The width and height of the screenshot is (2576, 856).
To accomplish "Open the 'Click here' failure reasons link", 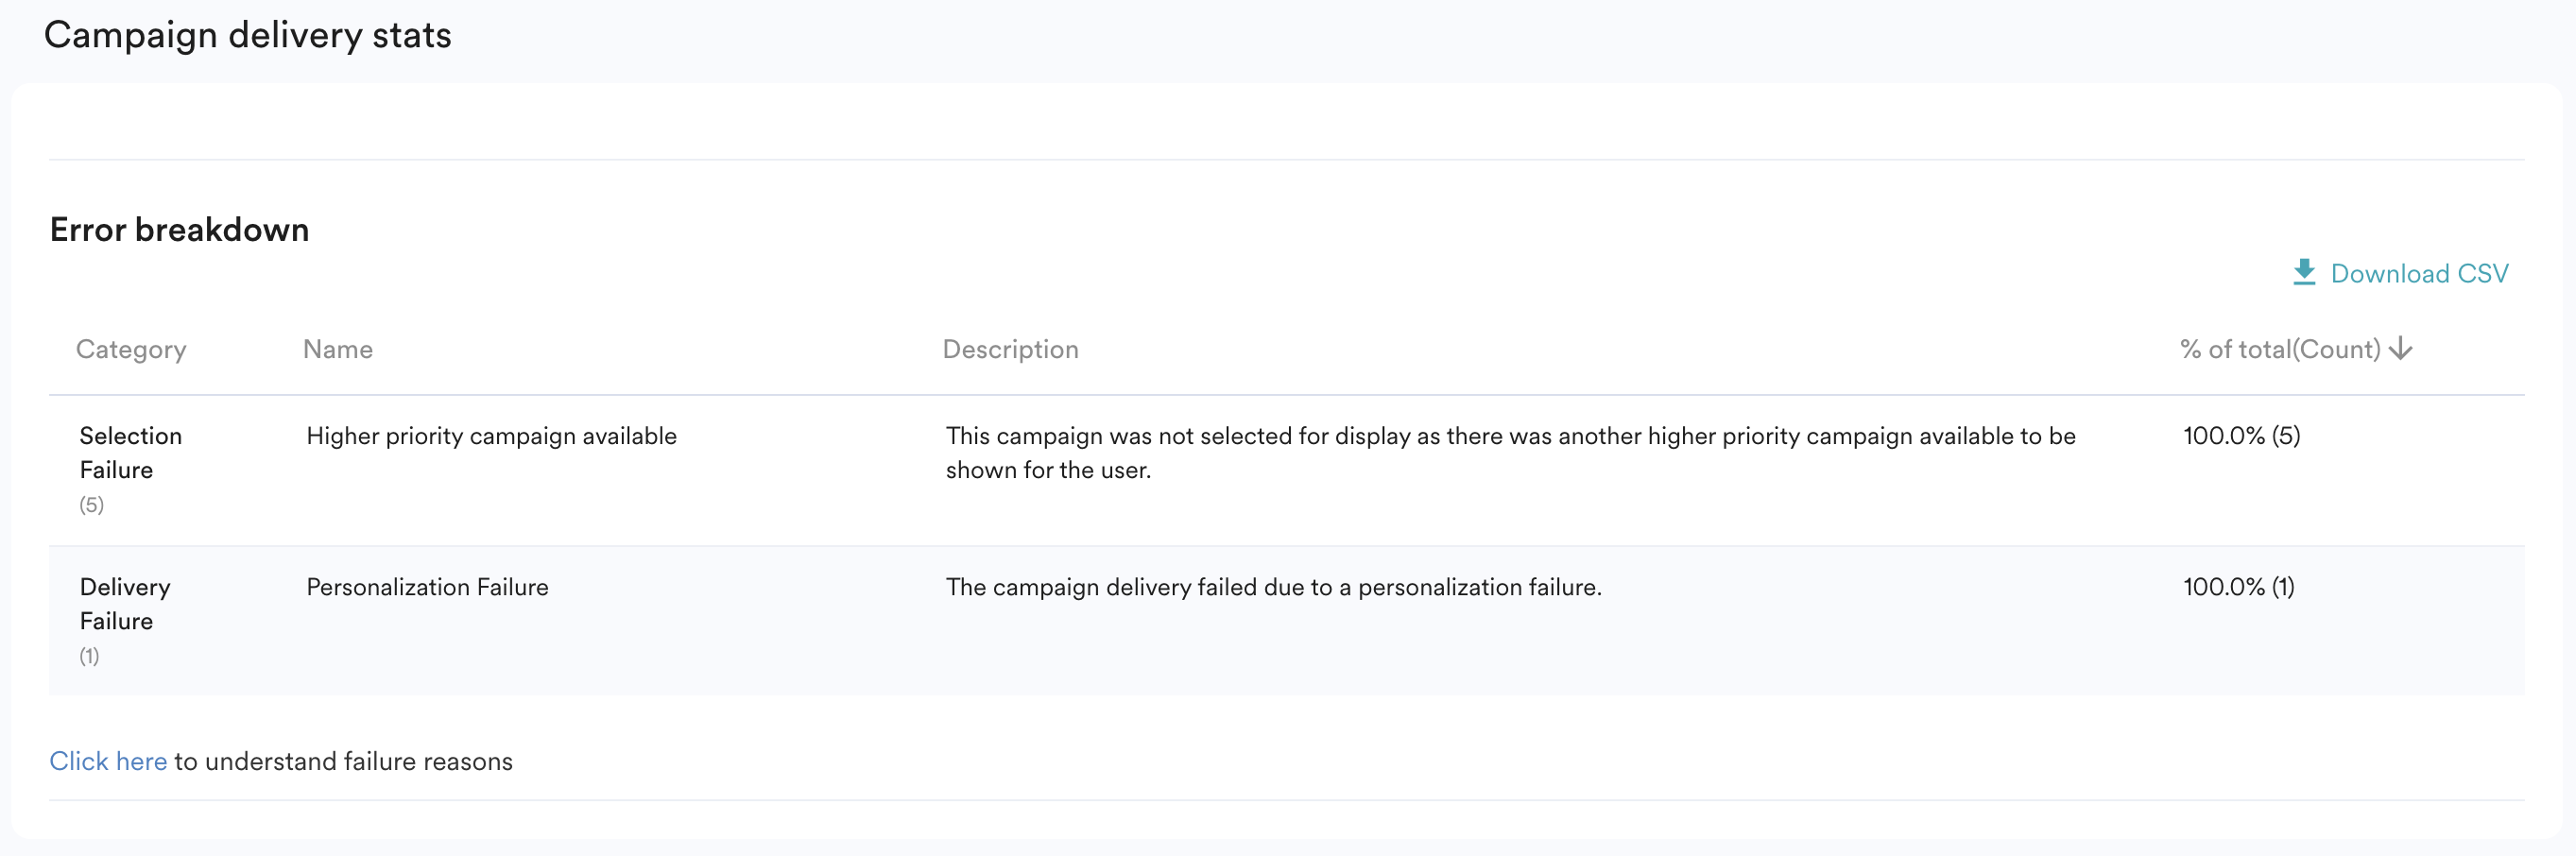I will coord(108,761).
